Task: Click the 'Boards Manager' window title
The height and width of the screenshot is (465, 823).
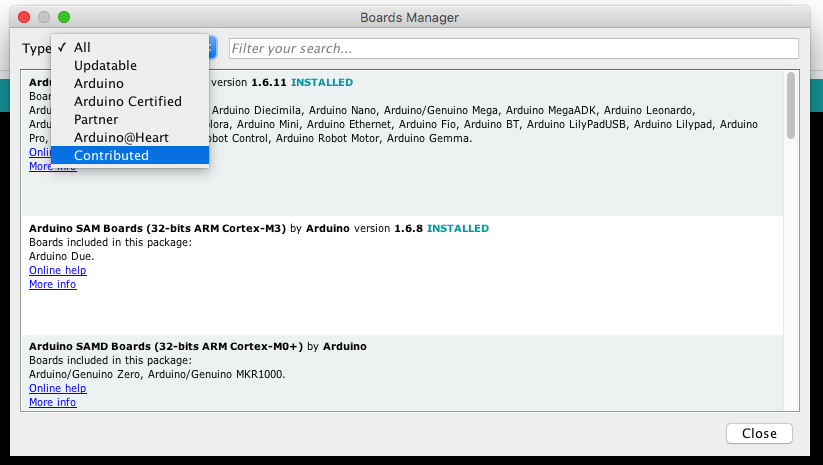Action: [409, 17]
